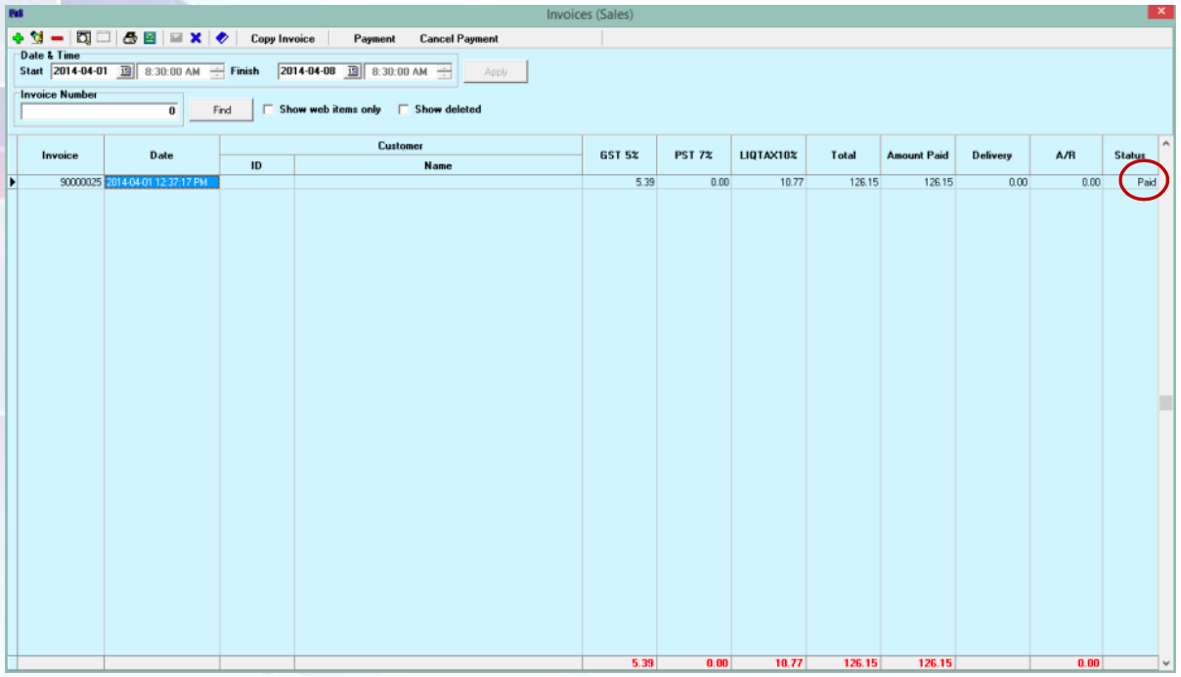This screenshot has height=677, width=1181.
Task: Click the LIQTAX value 10.77 in invoice row
Action: [768, 182]
